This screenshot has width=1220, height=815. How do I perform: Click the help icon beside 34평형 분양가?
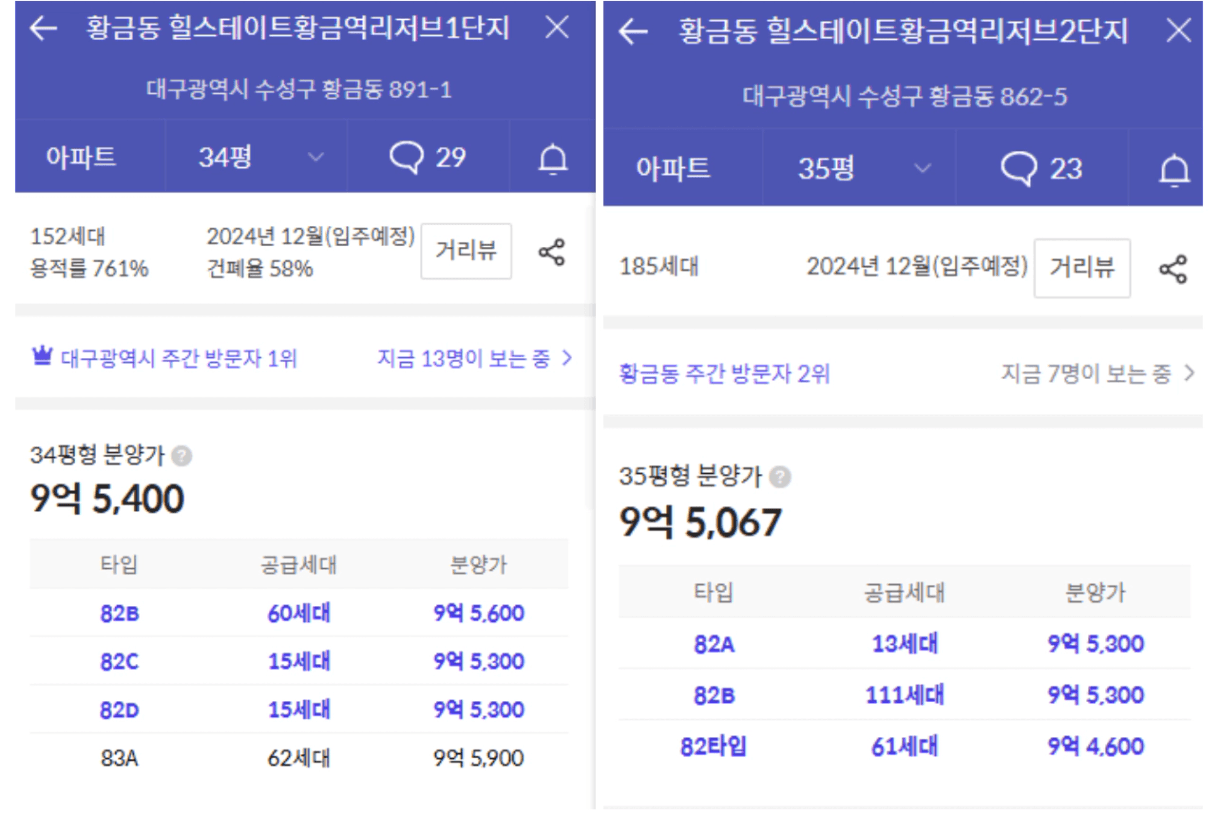(181, 456)
